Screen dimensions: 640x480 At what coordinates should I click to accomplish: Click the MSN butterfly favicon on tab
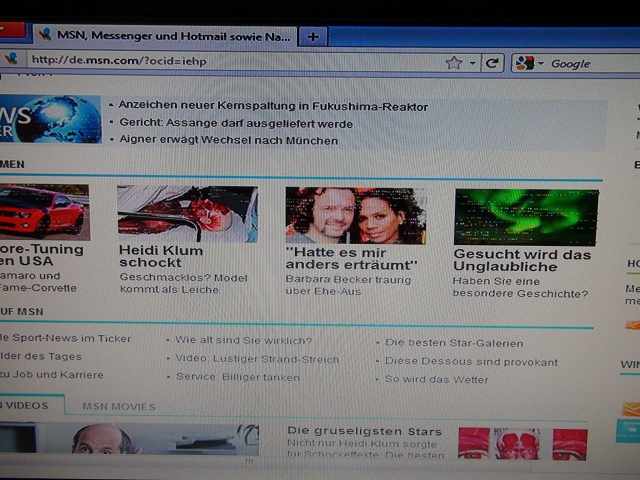tap(44, 34)
